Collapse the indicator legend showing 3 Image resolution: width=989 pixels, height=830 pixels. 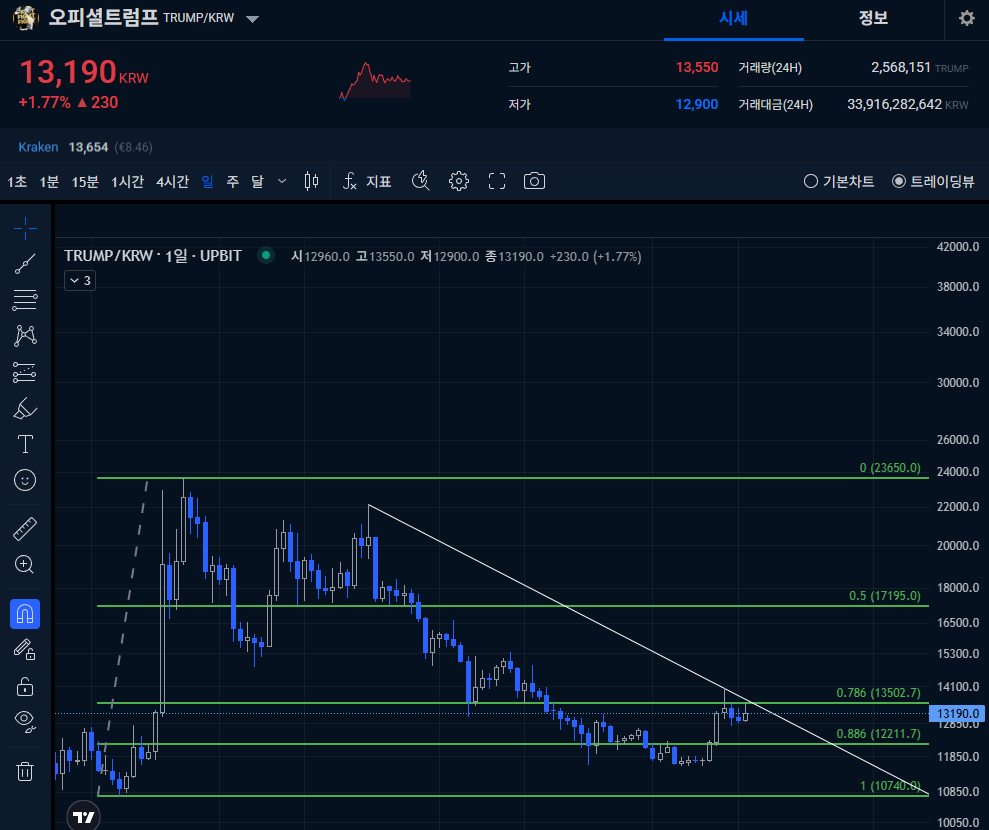79,281
